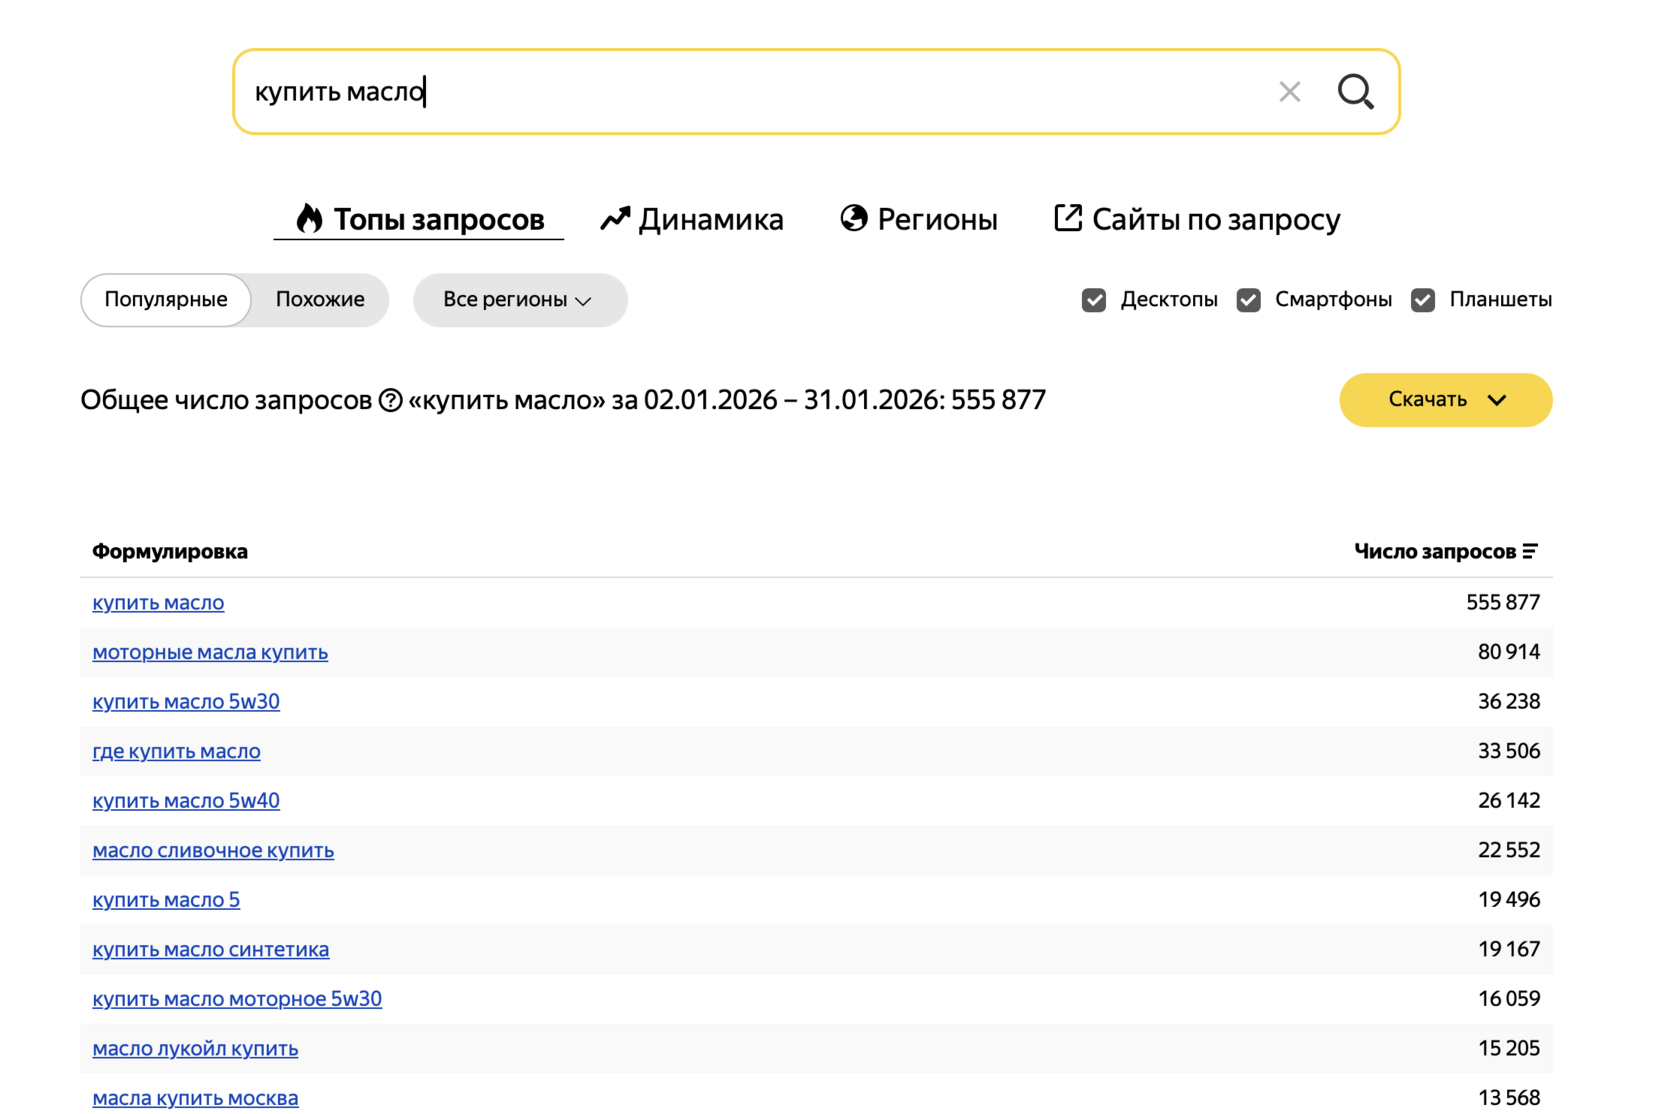Toggle the Смартфоны checkbox
1680x1114 pixels.
tap(1248, 300)
